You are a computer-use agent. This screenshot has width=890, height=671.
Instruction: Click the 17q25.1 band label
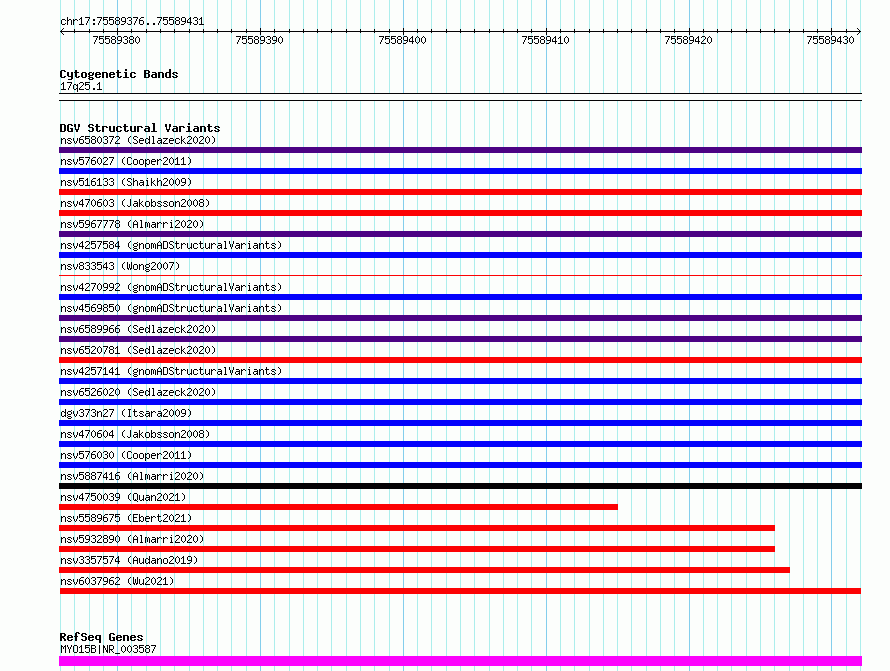pos(81,86)
